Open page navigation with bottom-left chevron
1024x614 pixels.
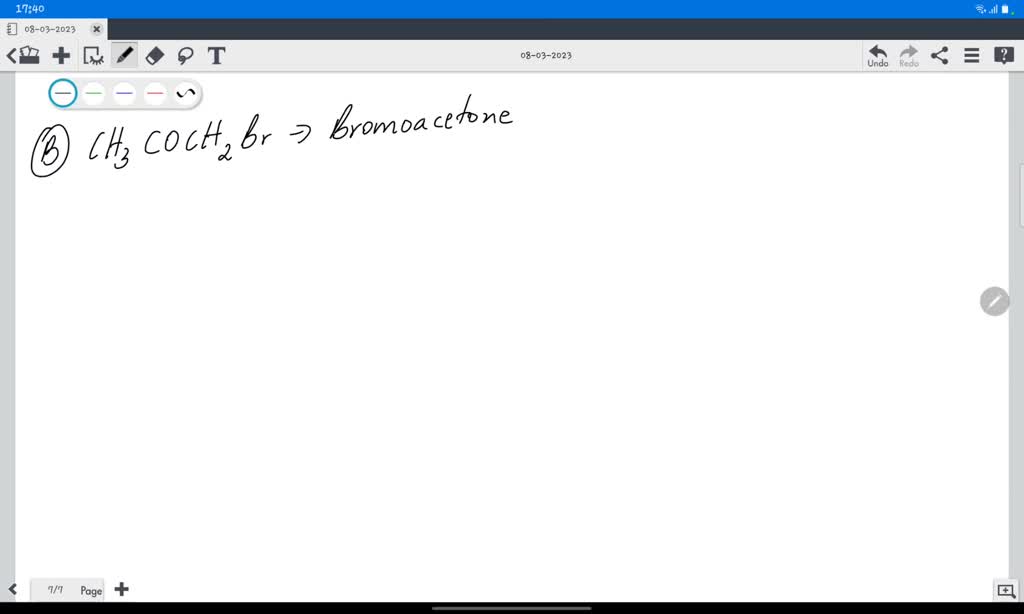tap(10, 590)
